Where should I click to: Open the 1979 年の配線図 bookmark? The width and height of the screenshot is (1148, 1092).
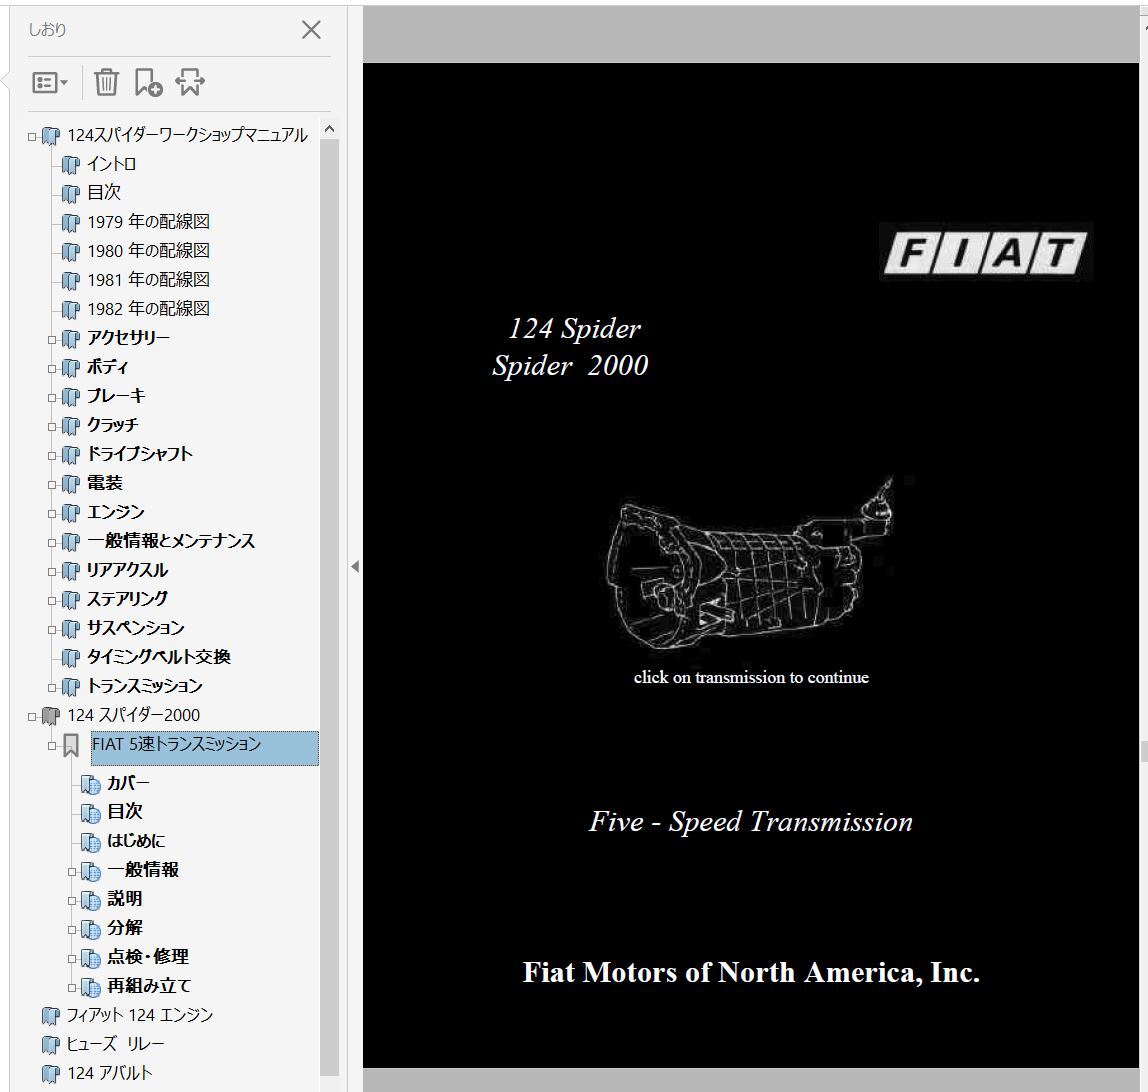pos(149,222)
